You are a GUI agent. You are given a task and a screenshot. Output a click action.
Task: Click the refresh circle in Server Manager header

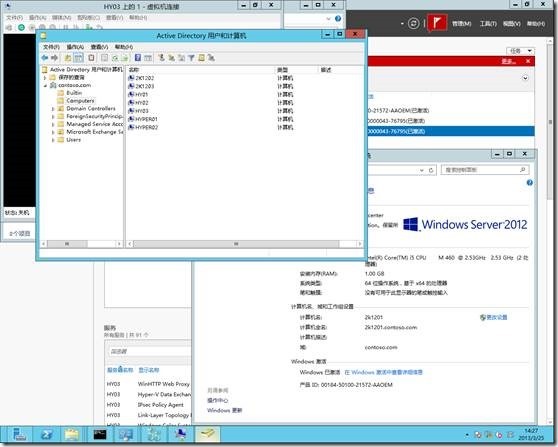tap(414, 24)
